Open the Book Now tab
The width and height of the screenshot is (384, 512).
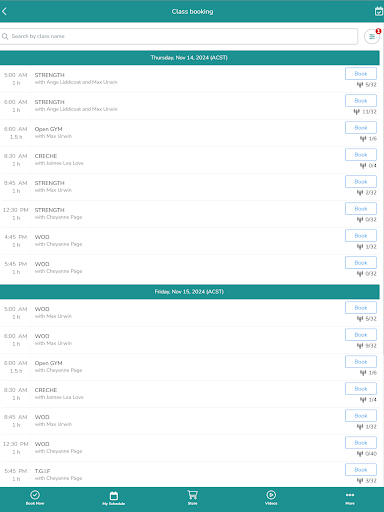(35, 498)
